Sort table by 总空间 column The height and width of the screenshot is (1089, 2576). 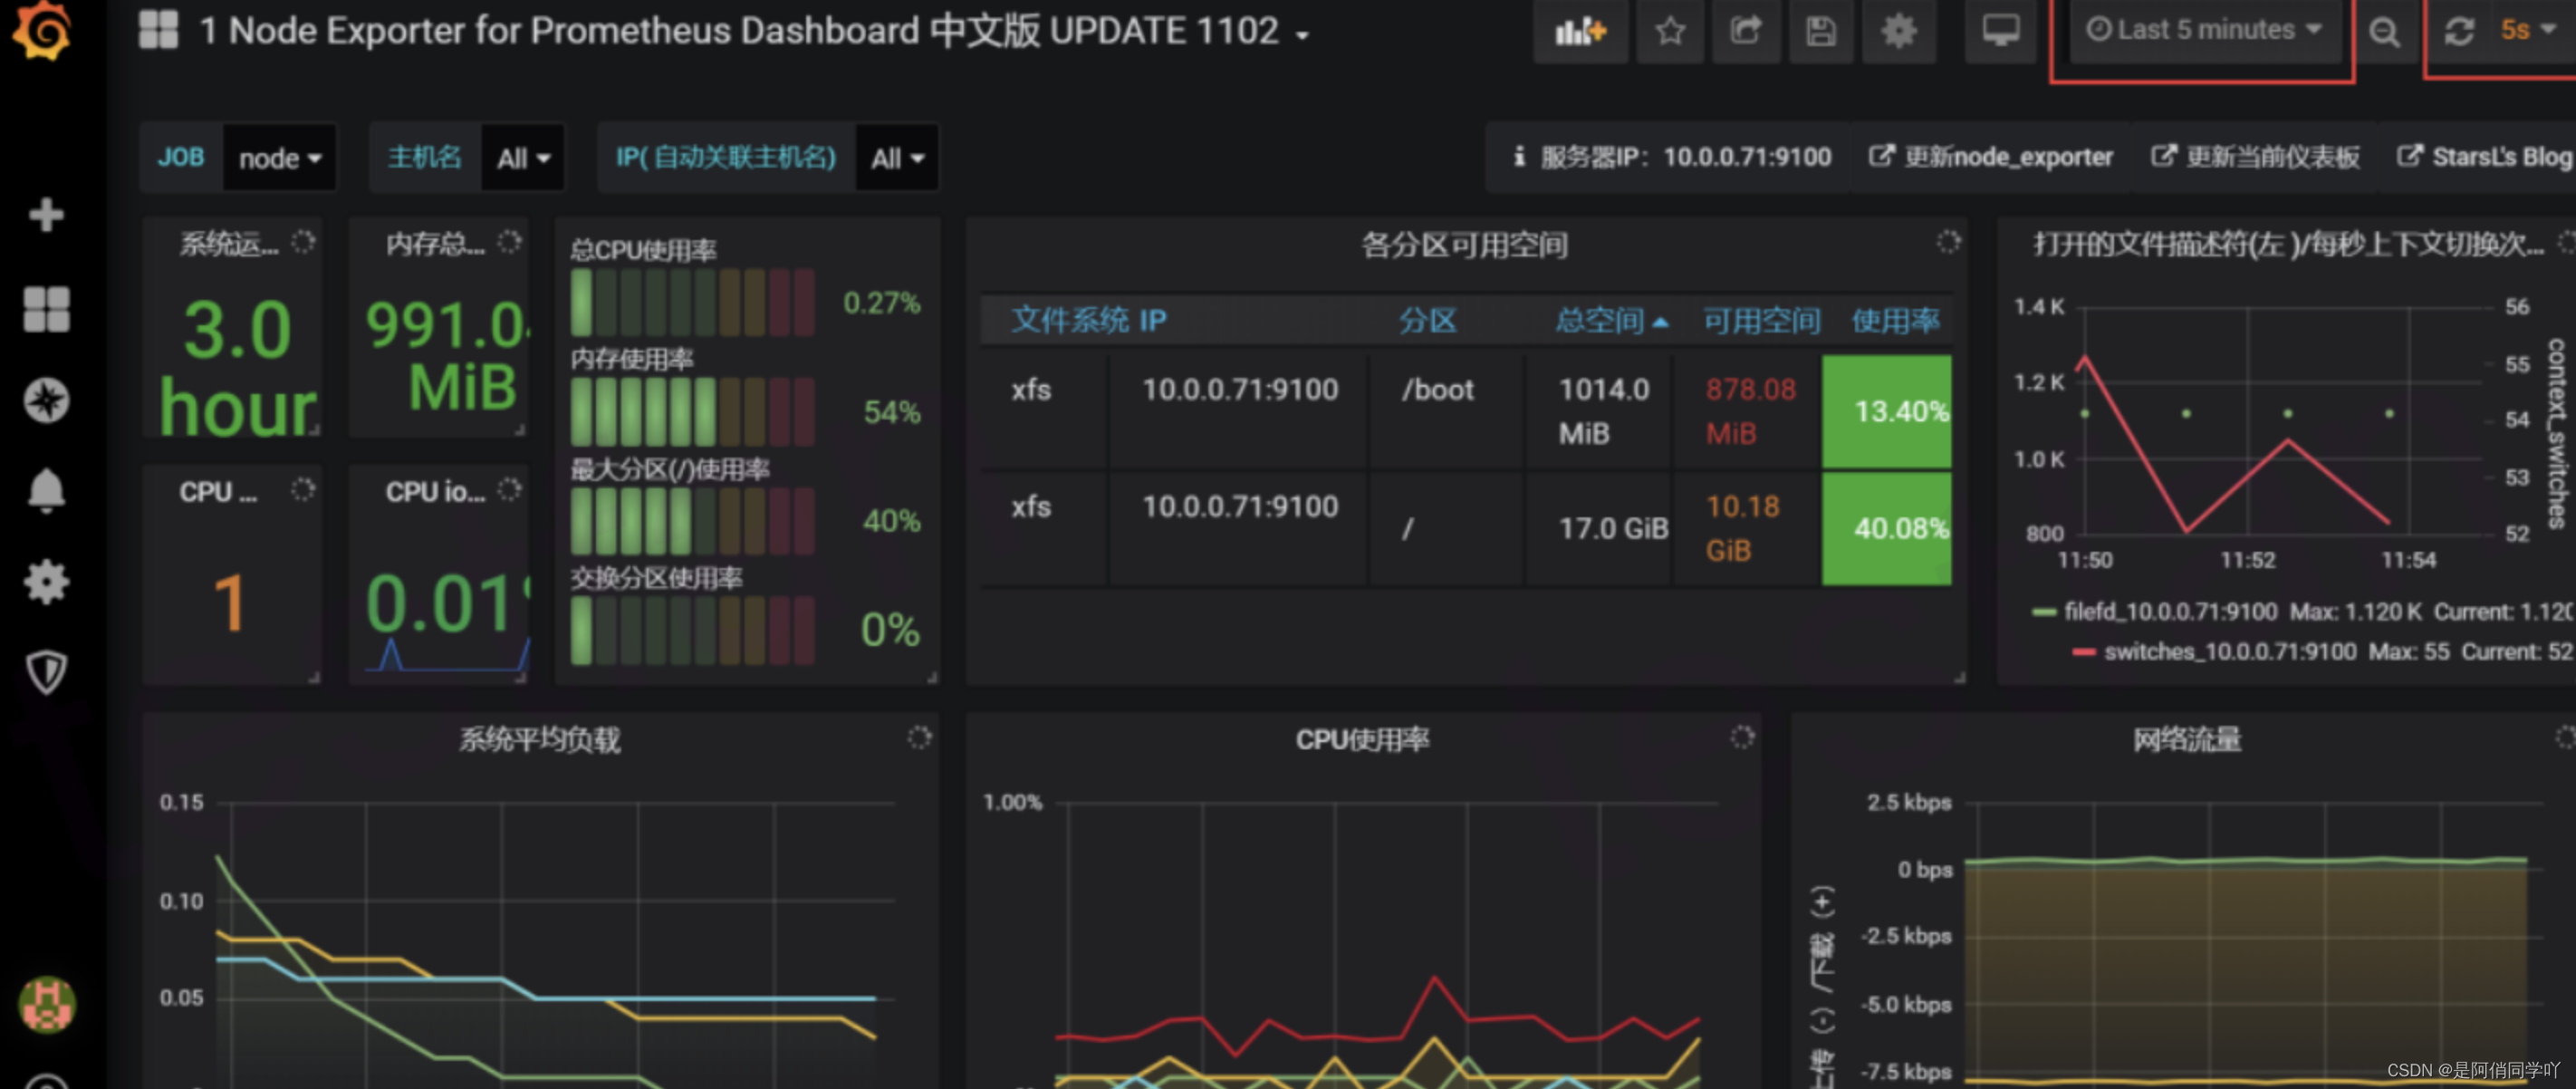point(1611,321)
